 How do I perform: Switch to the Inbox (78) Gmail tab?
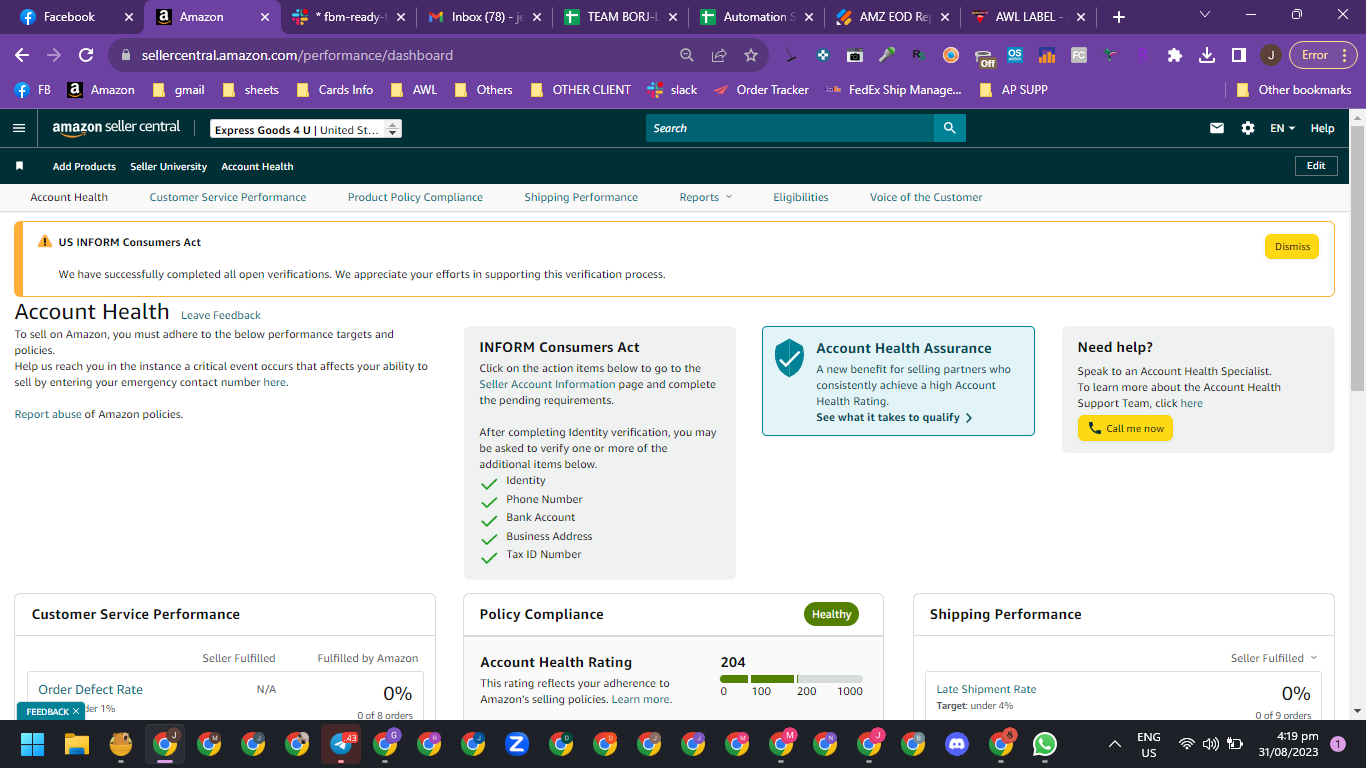(483, 17)
